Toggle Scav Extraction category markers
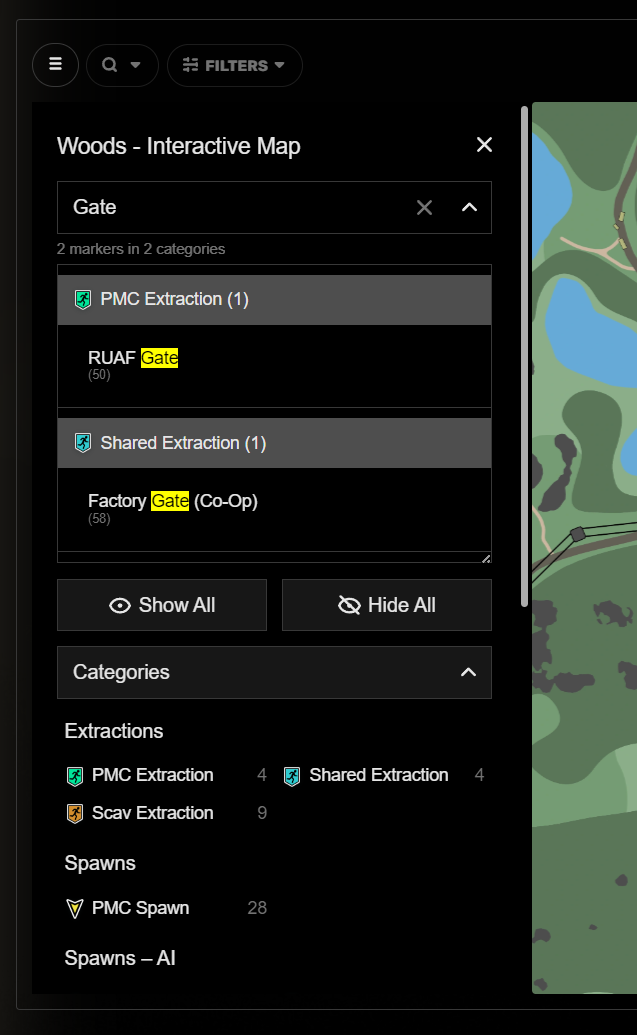The image size is (637, 1035). pos(166,813)
